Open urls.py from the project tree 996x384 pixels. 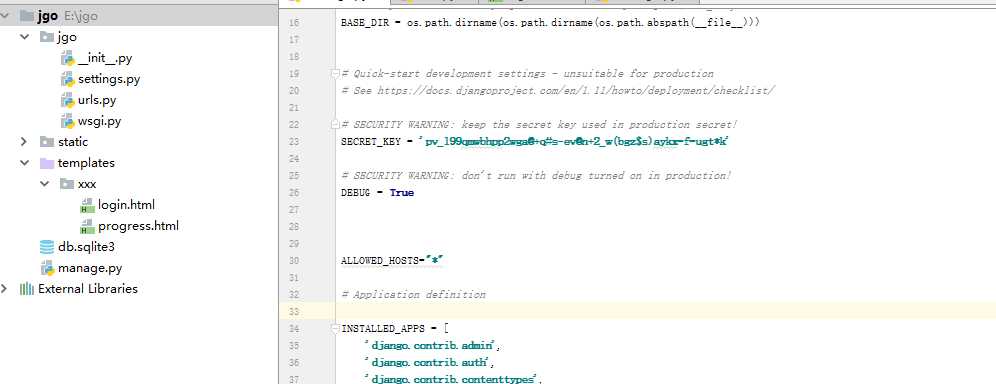[x=97, y=100]
